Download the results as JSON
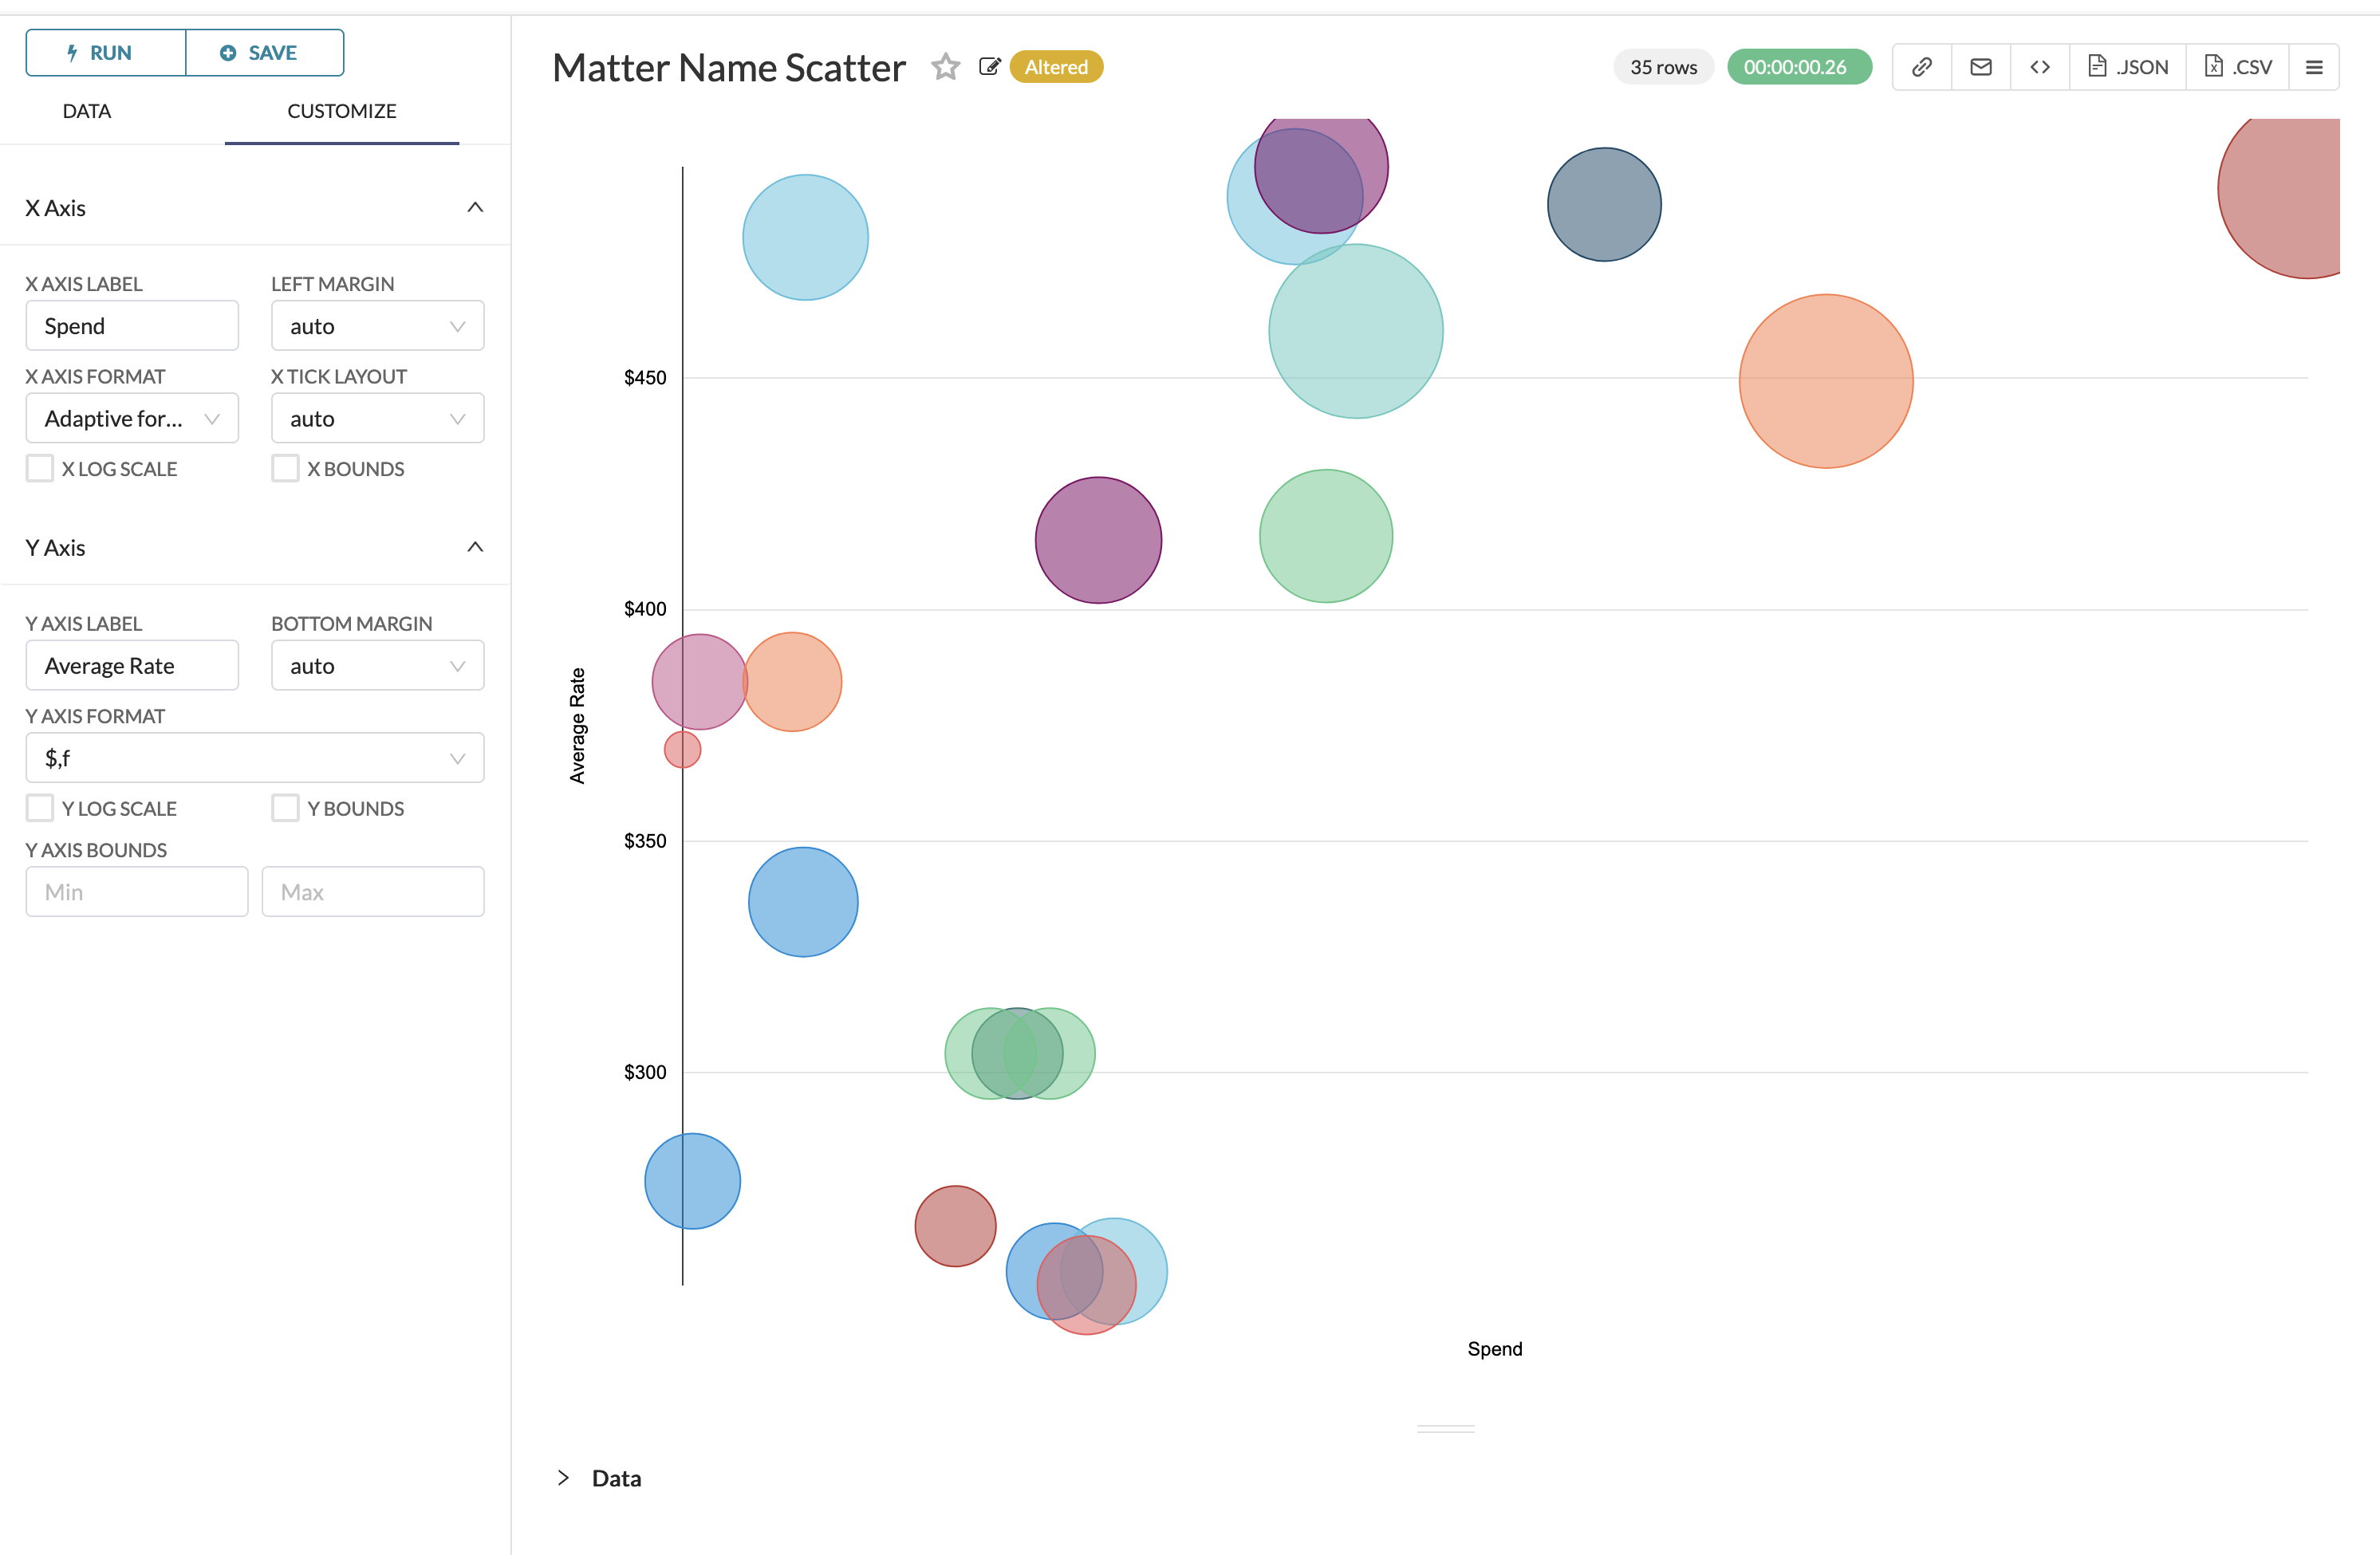This screenshot has width=2380, height=1555. tap(2127, 66)
